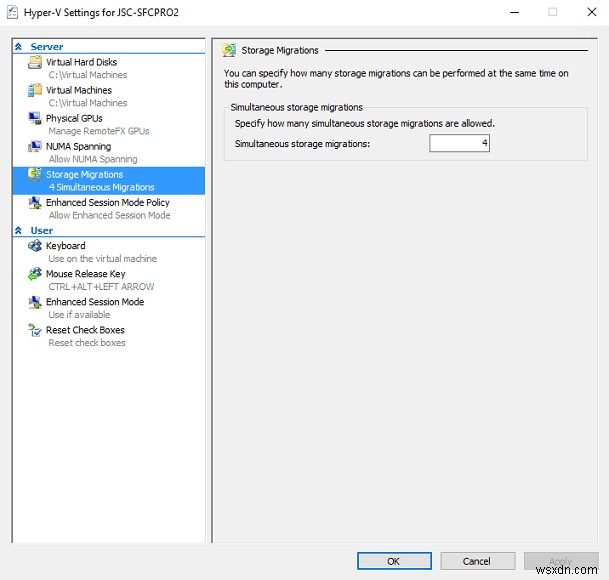Click 'Allow Enhanced Session Mode' subtitle
609x580 pixels.
109,215
